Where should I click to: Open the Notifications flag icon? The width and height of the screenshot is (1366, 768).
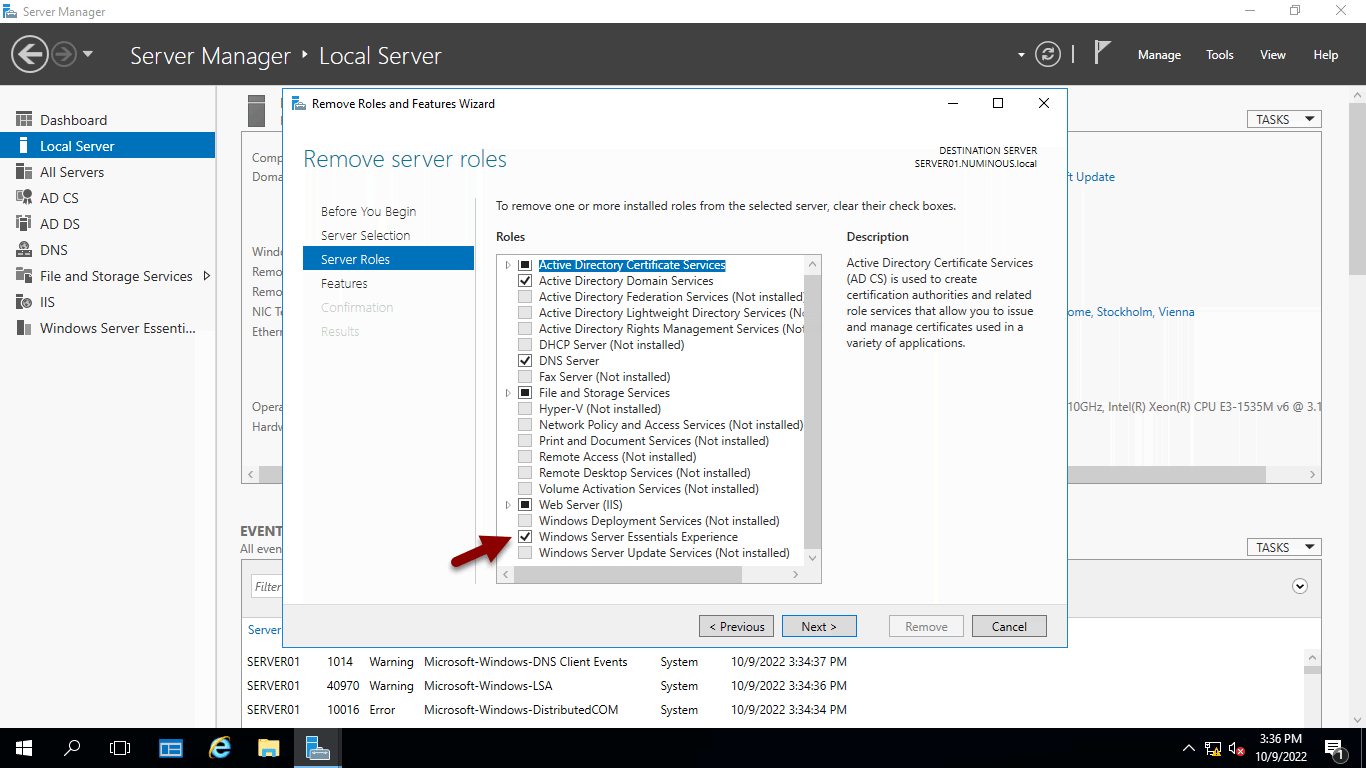click(1102, 53)
